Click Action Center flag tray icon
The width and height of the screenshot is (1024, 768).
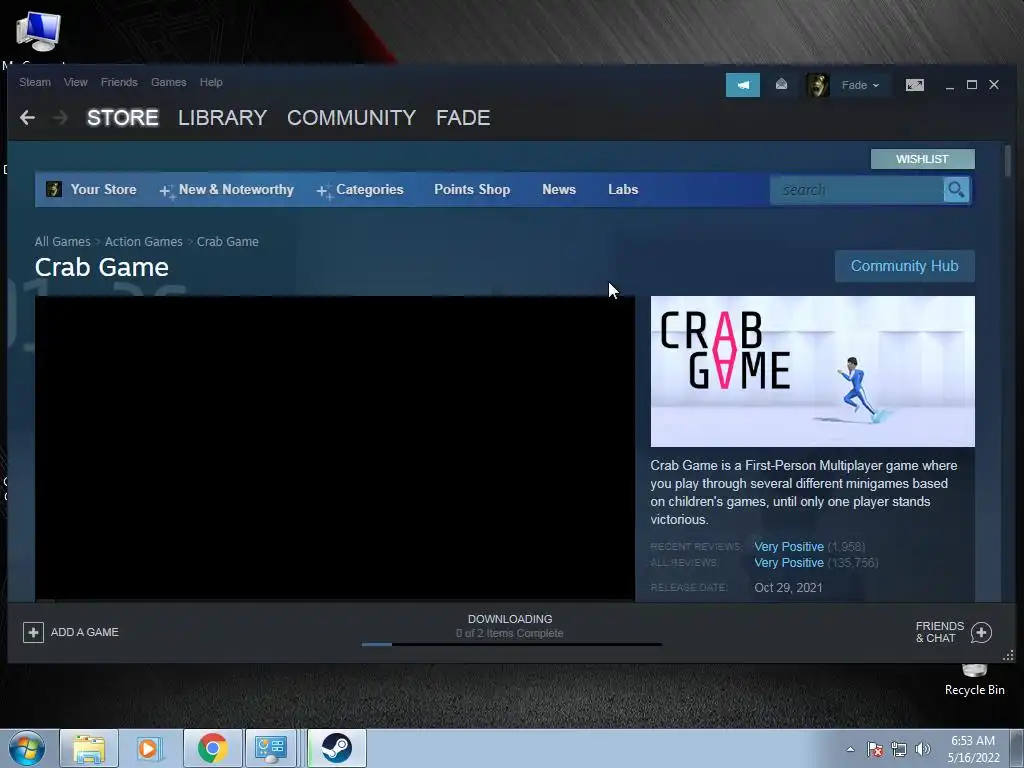pos(875,749)
